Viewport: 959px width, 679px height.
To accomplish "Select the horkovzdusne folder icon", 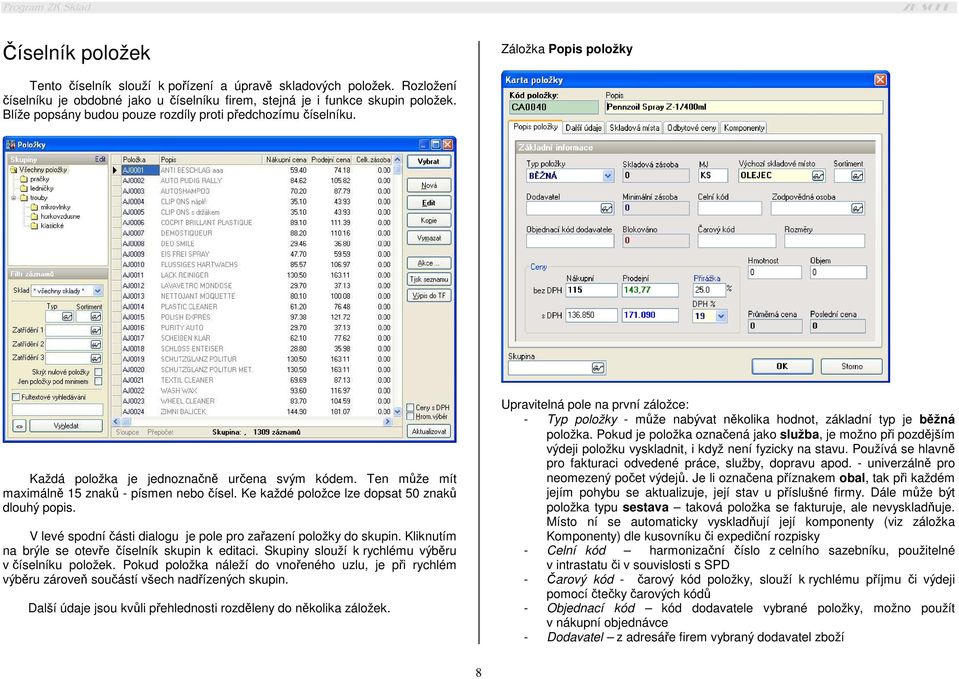I will (35, 216).
